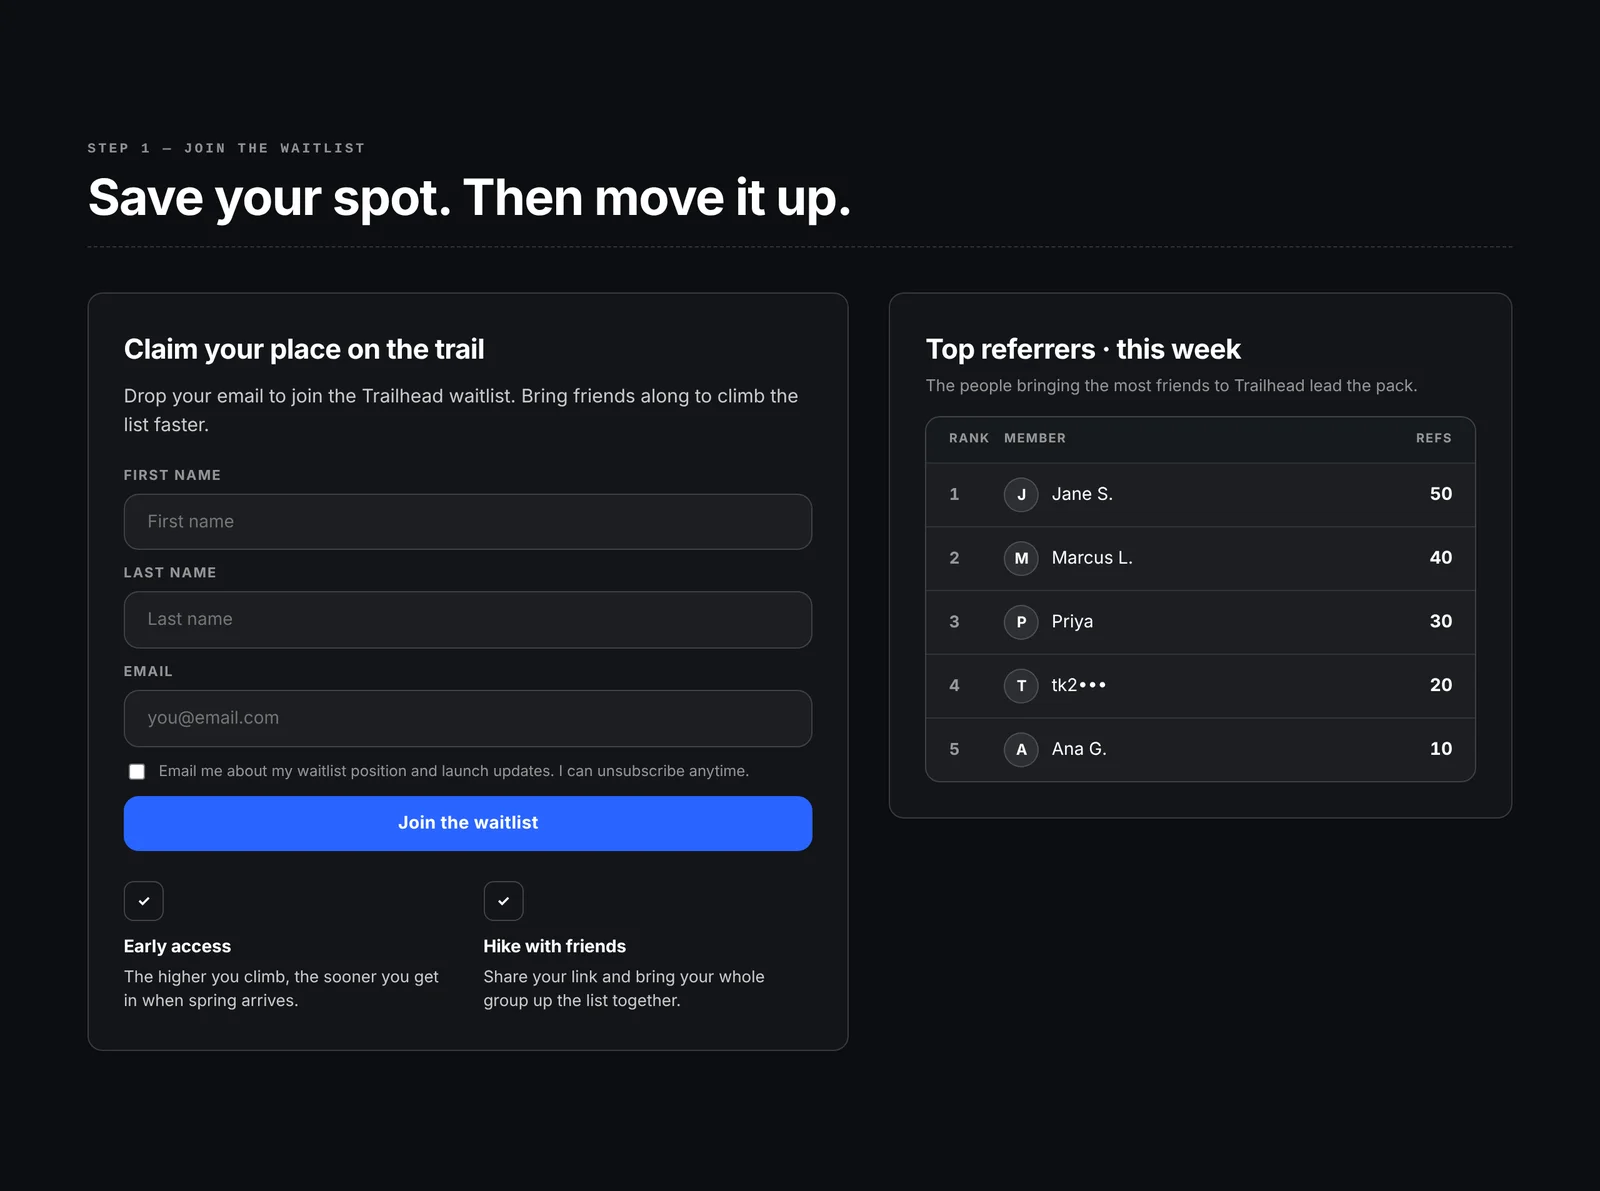
Task: Click Jane S. avatar with letter J
Action: coord(1021,494)
